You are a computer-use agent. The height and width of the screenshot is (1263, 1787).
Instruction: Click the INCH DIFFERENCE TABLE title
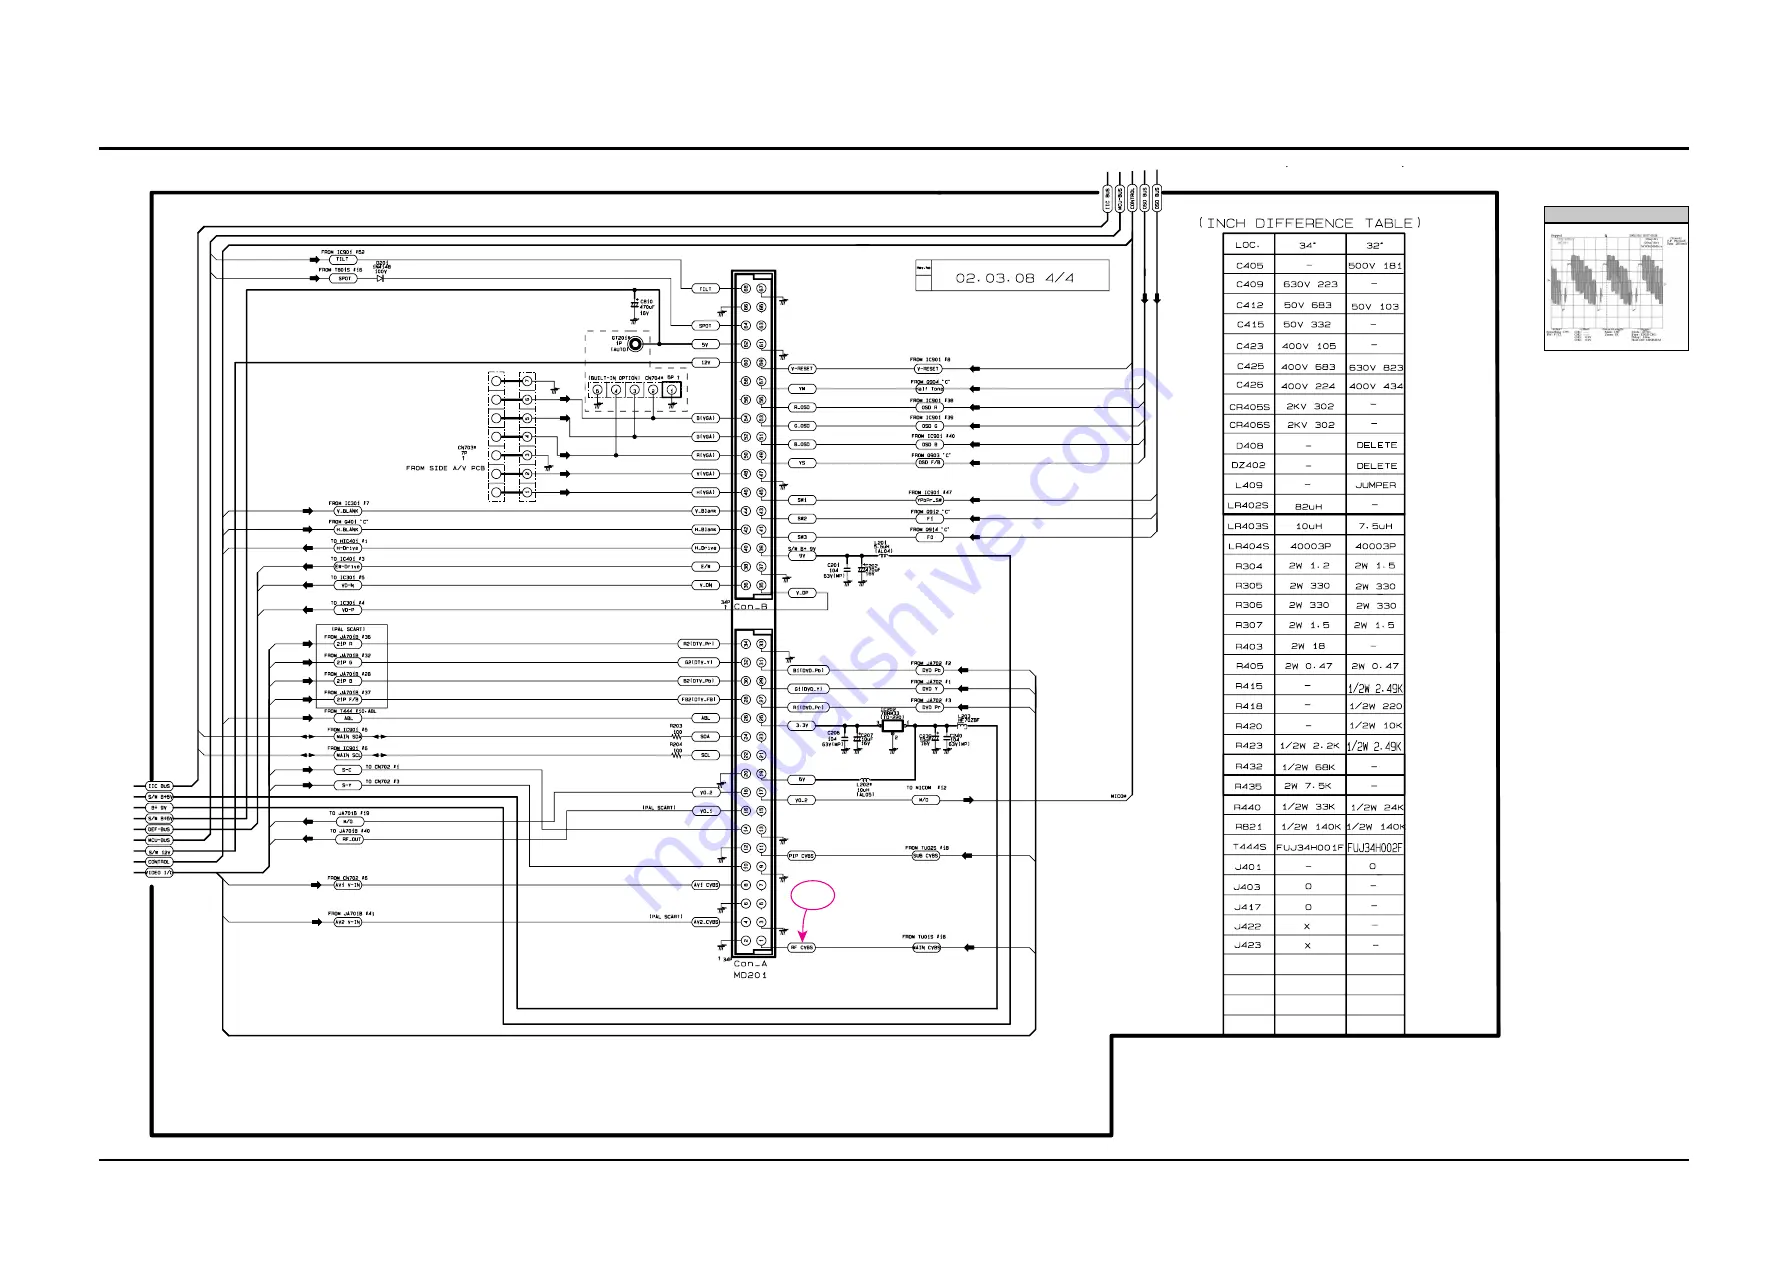[x=1309, y=223]
